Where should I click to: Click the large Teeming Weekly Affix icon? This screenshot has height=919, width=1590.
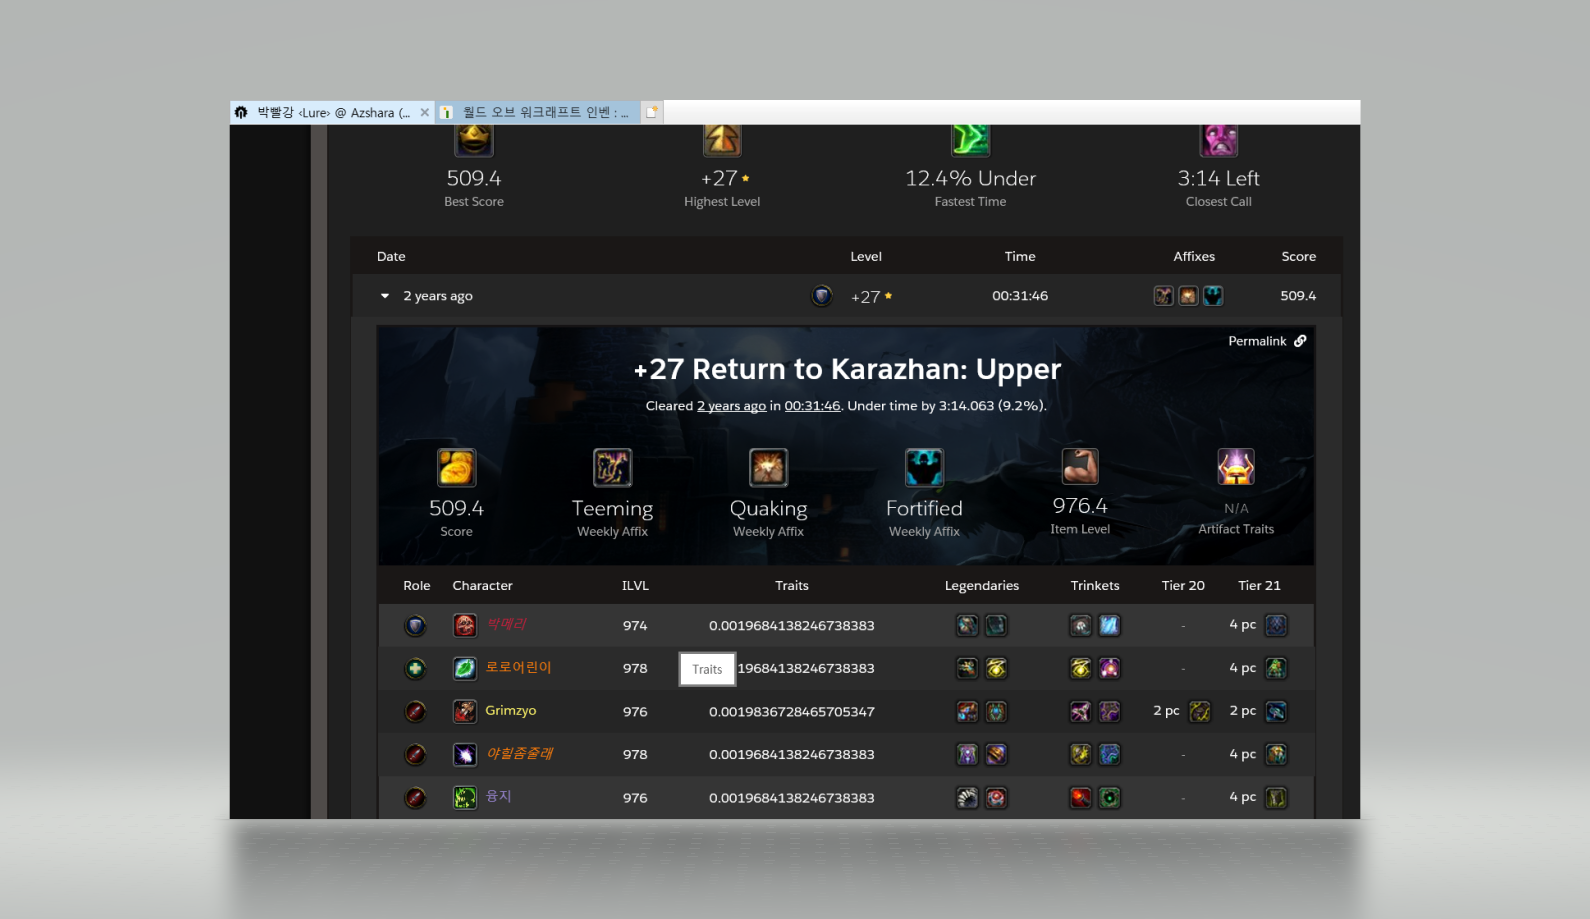612,467
